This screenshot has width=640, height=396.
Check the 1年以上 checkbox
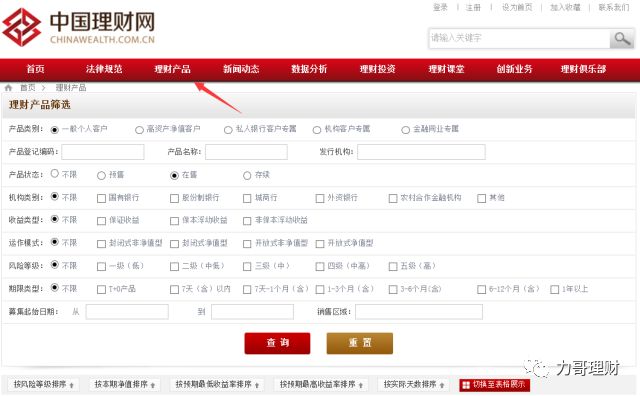(554, 289)
